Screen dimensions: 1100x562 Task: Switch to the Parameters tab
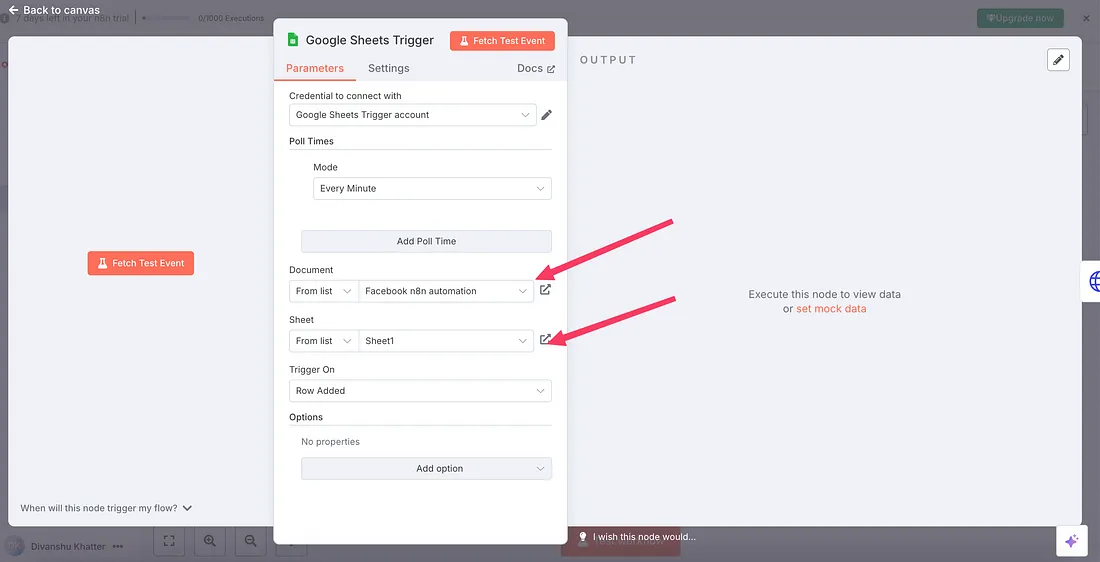click(315, 68)
